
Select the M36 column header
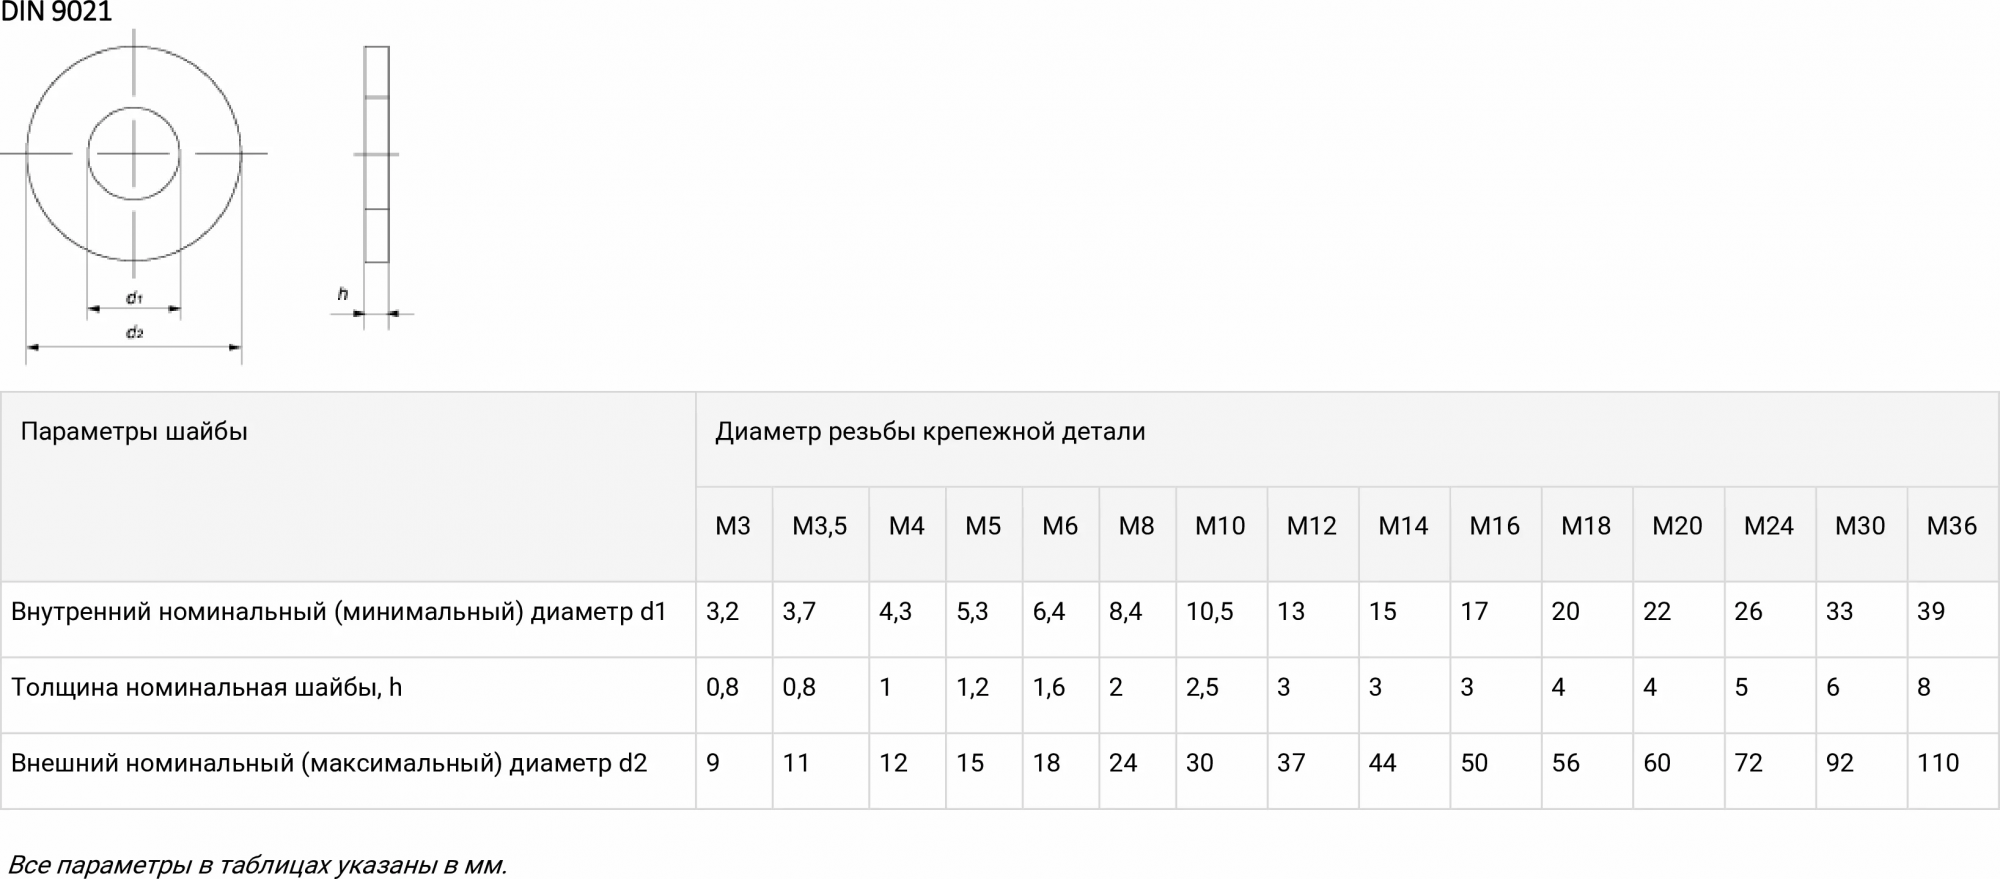[x=1951, y=526]
